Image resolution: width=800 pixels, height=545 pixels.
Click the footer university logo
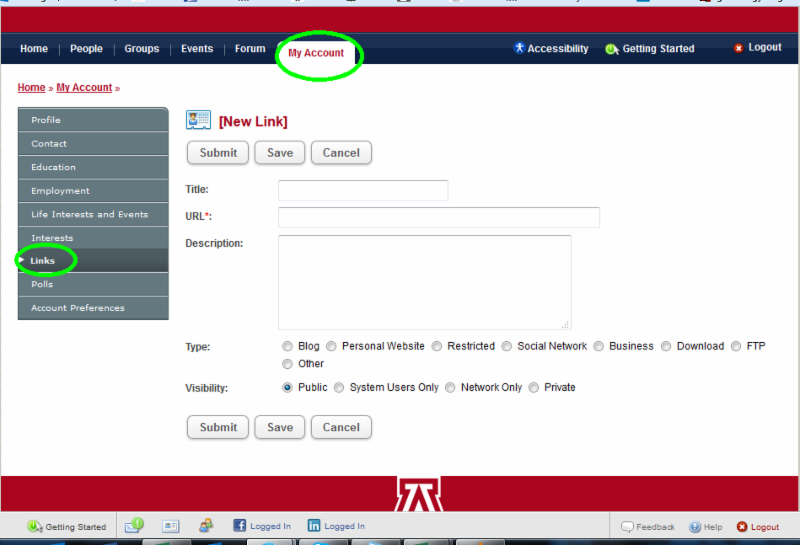(418, 494)
